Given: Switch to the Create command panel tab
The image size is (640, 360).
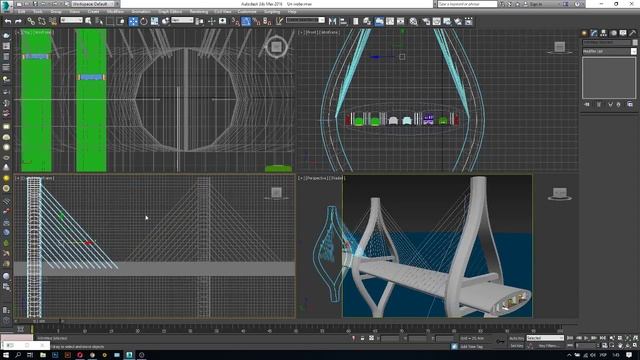Looking at the screenshot, I should 584,33.
